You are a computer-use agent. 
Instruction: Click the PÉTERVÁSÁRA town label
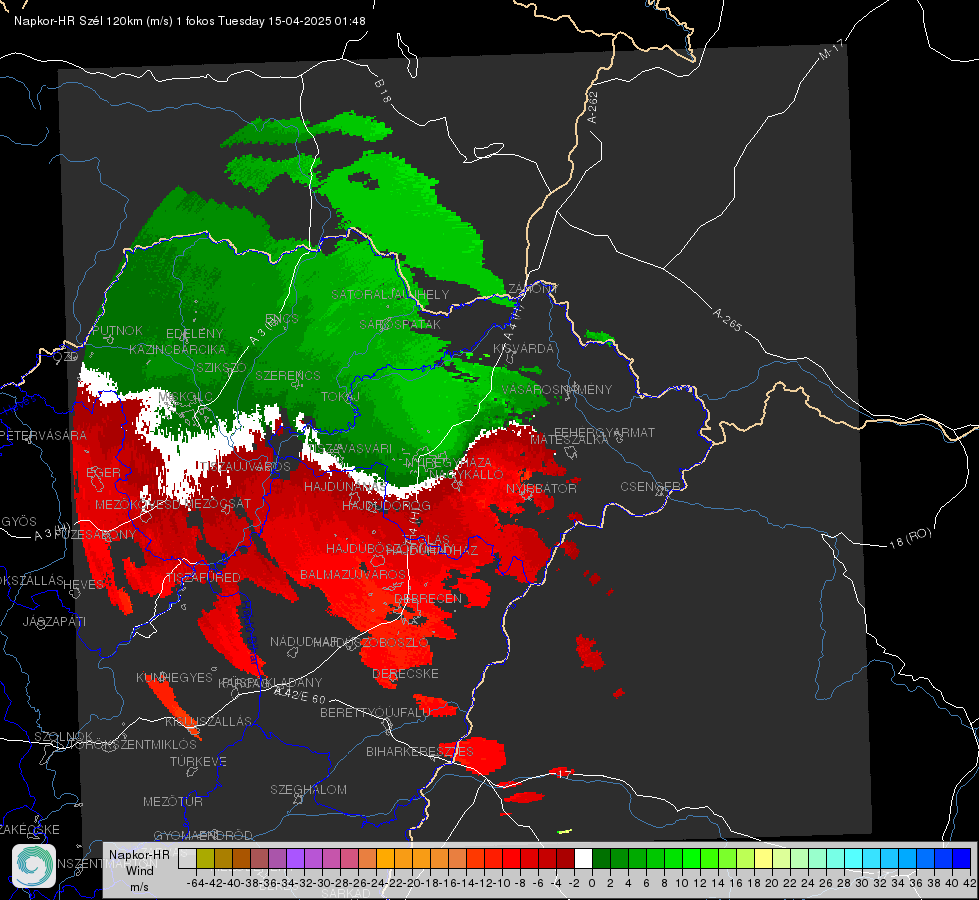pyautogui.click(x=43, y=435)
